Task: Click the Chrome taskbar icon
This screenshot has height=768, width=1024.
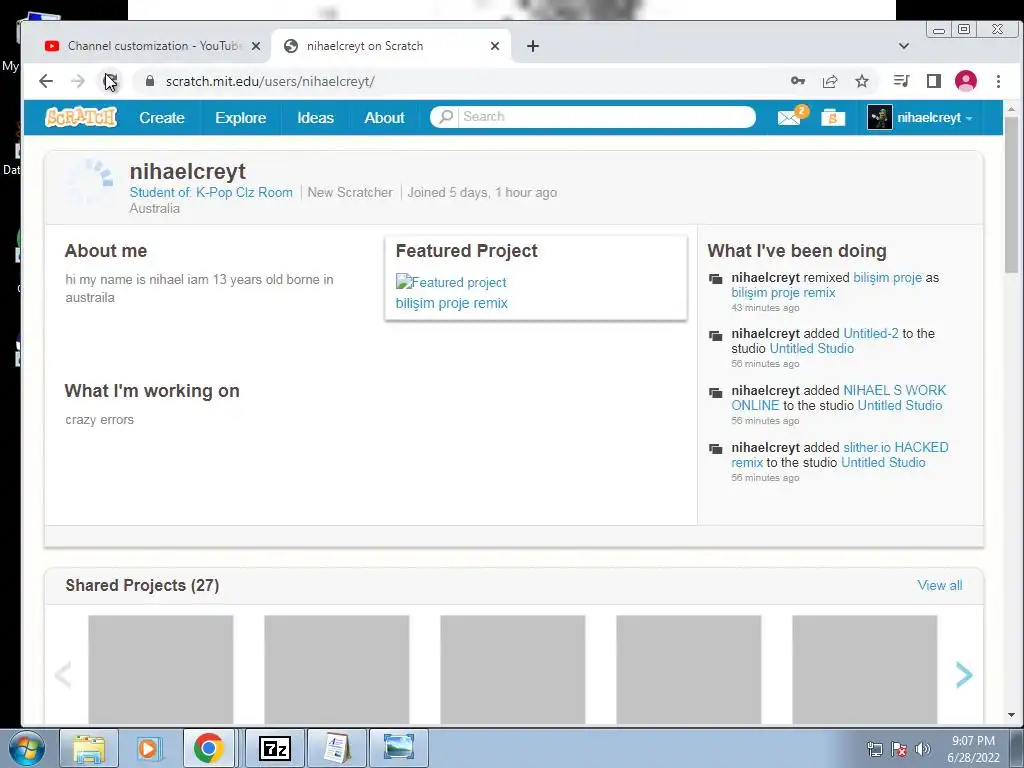Action: pyautogui.click(x=208, y=748)
